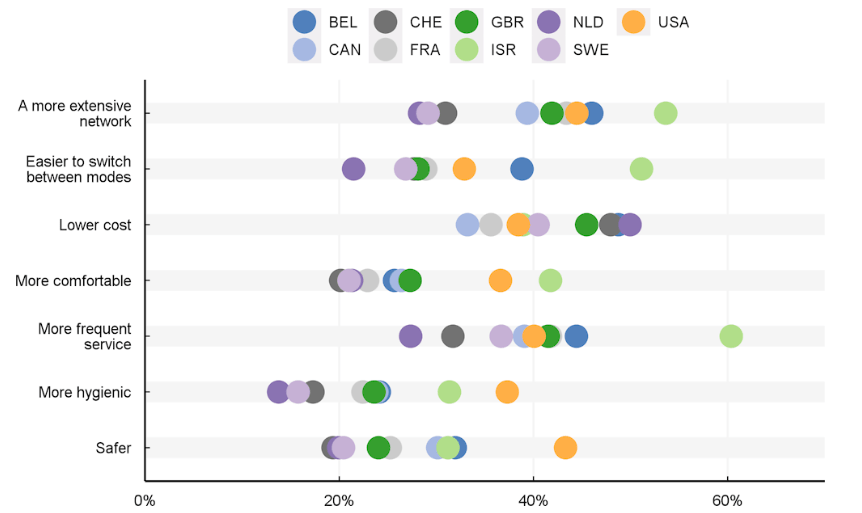Toggle the GBR green legend marker

tap(465, 22)
